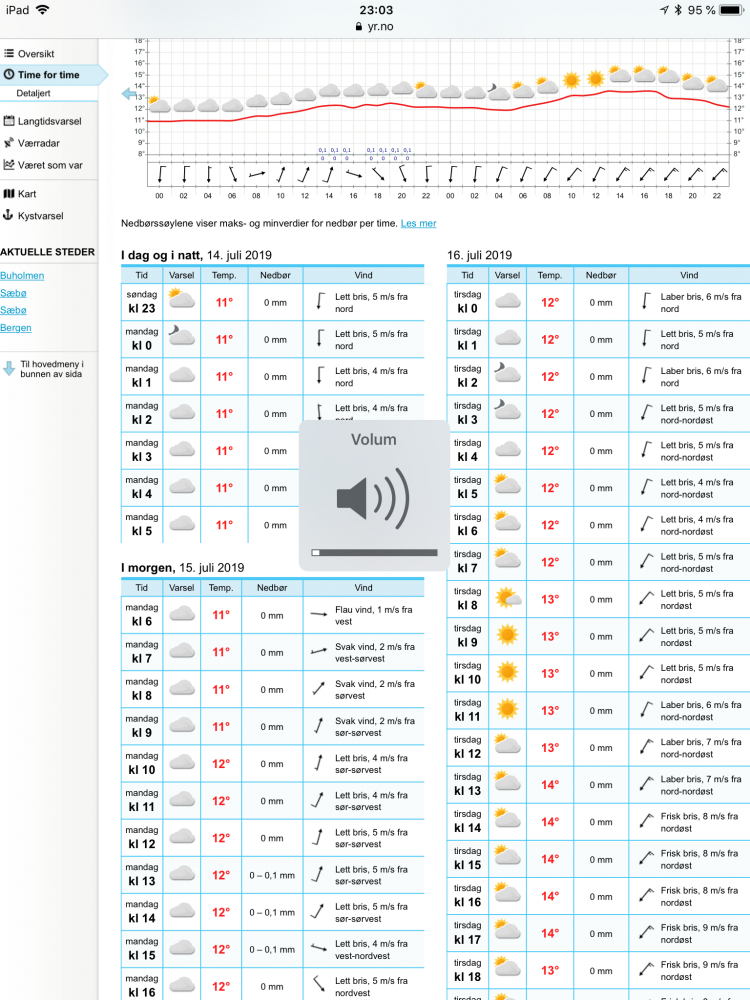Click the wind arrow for mandag kl 15
The image size is (750, 1000).
(x=319, y=948)
